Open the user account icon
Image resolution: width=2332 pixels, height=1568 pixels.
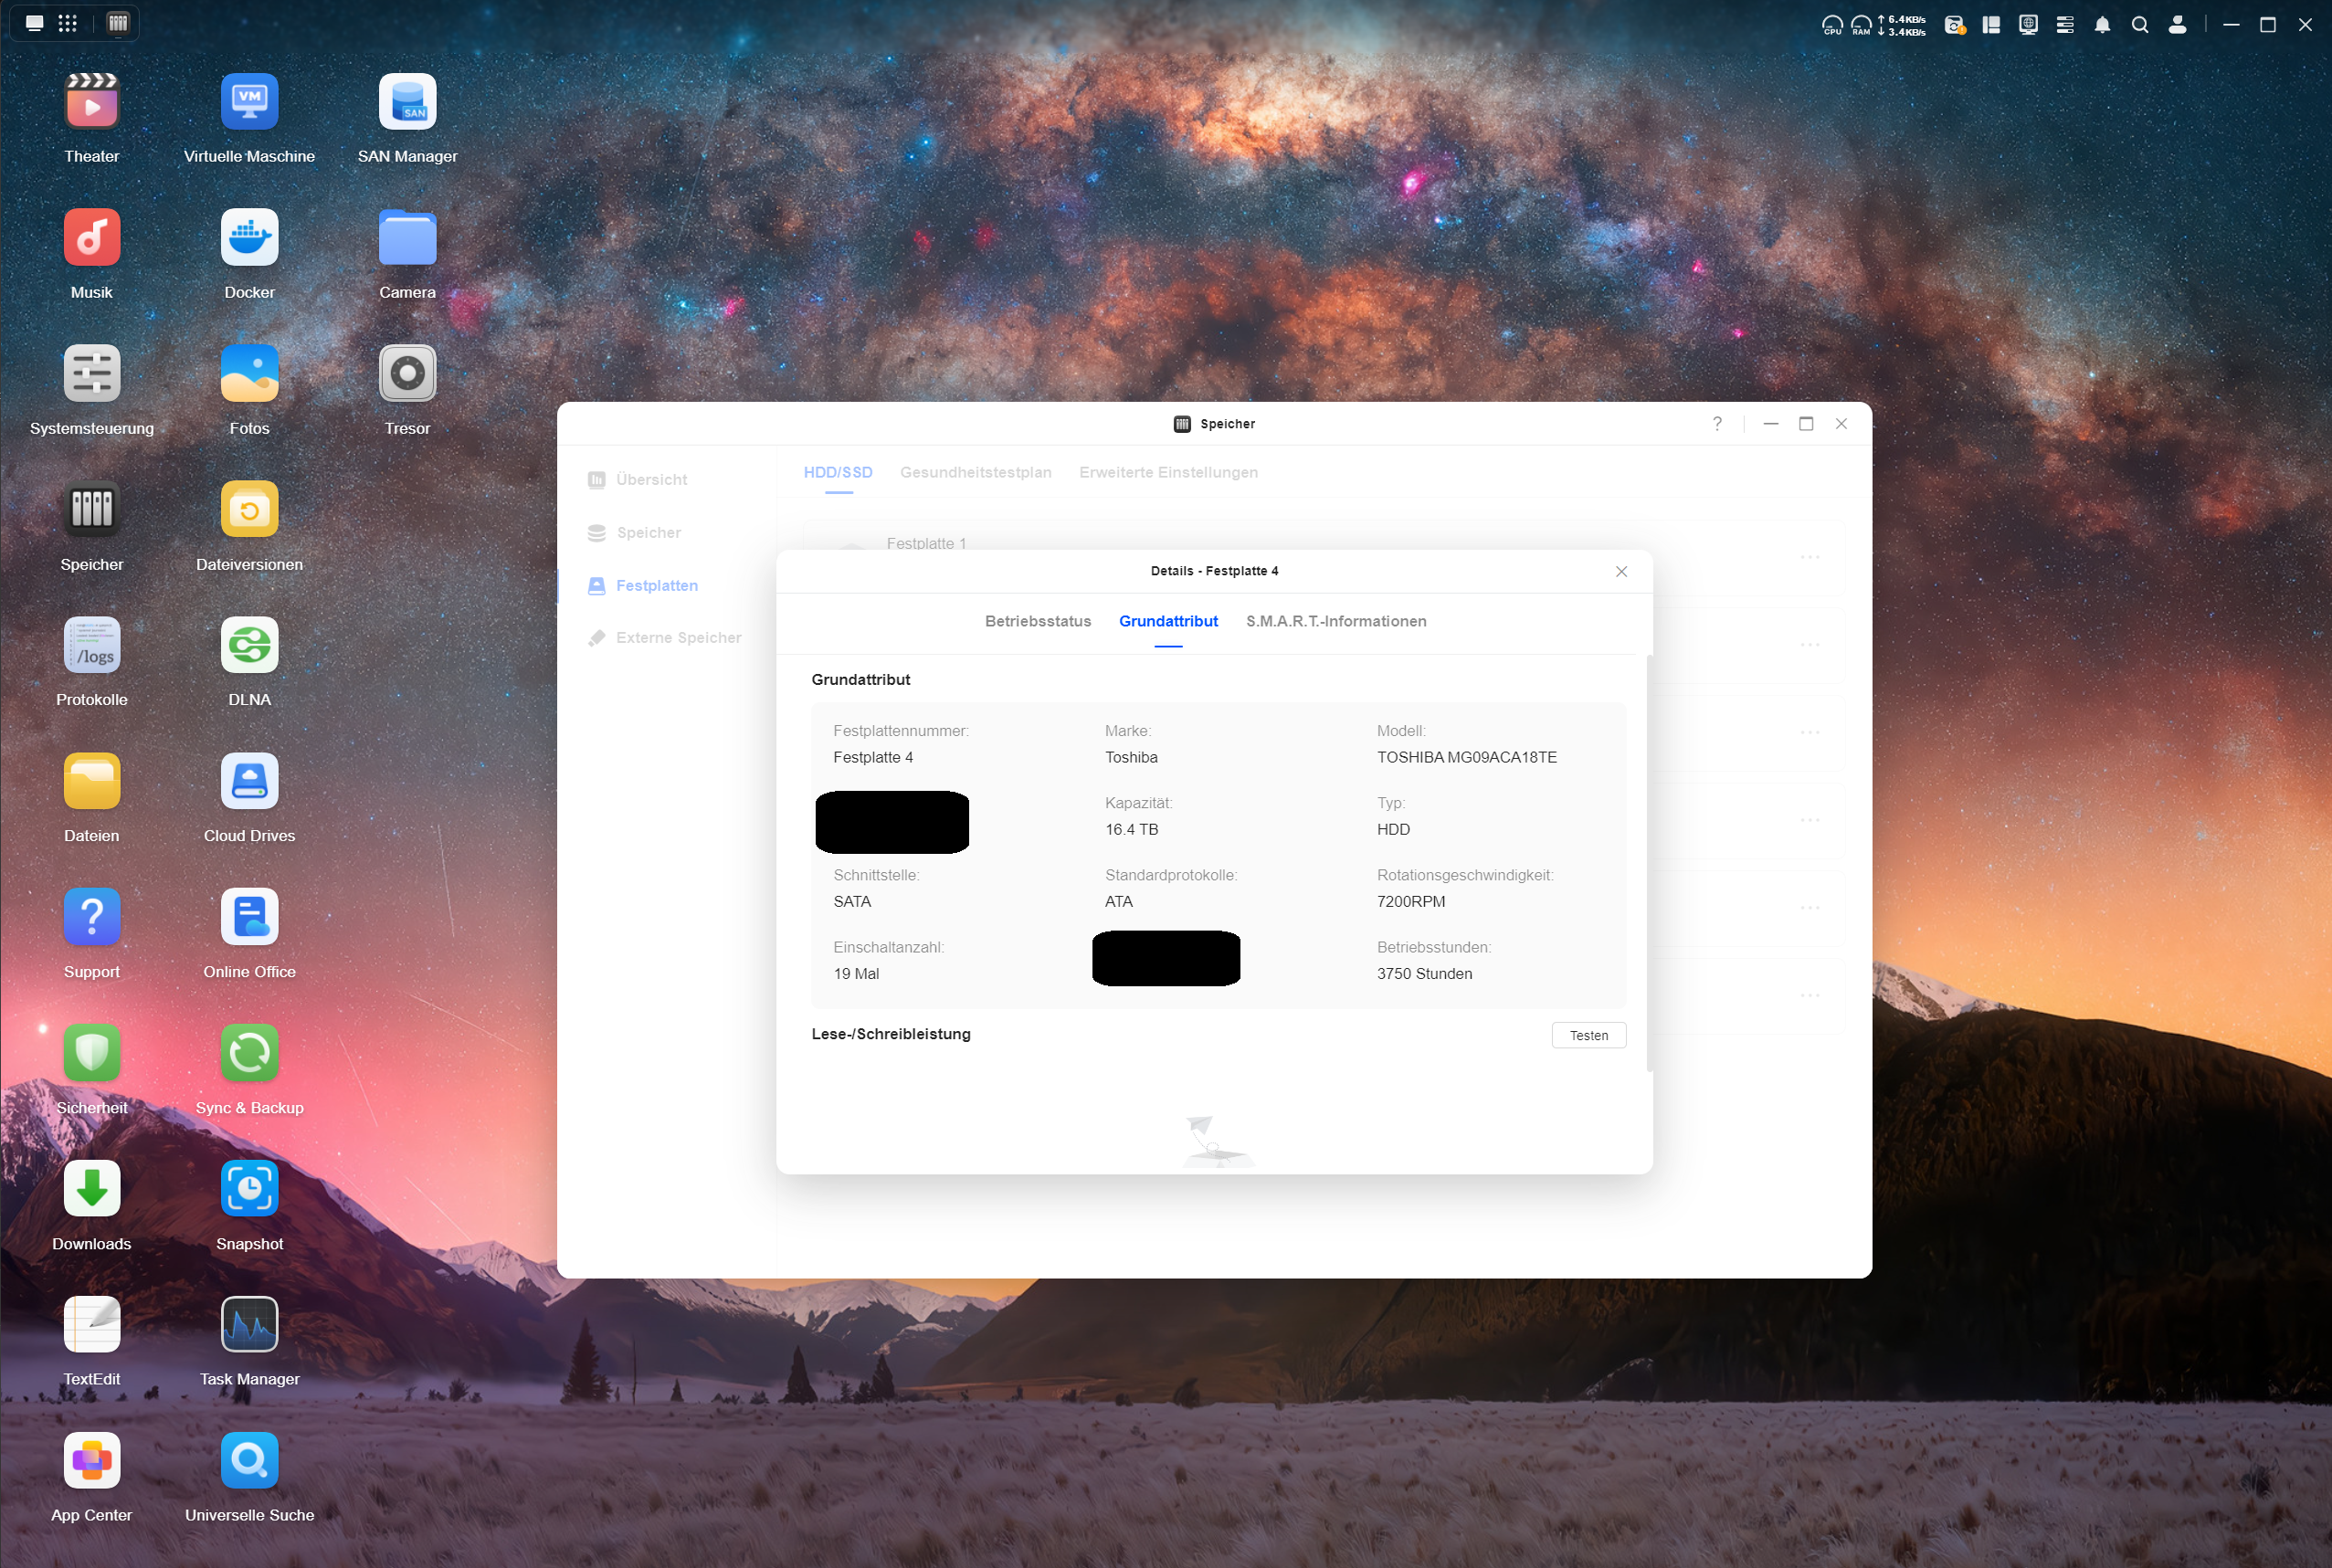pyautogui.click(x=2177, y=25)
